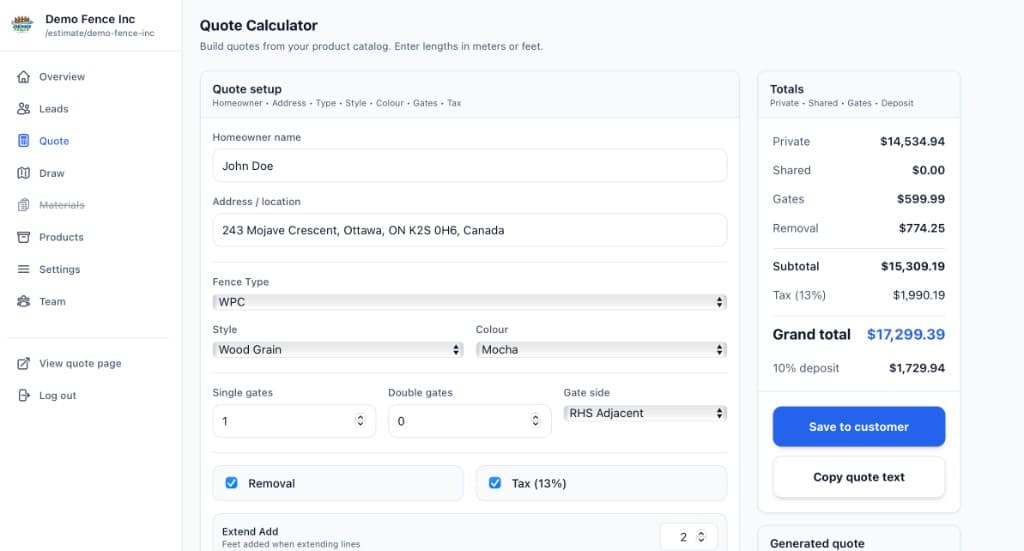Click the Private total $14,534.94

pos(912,141)
